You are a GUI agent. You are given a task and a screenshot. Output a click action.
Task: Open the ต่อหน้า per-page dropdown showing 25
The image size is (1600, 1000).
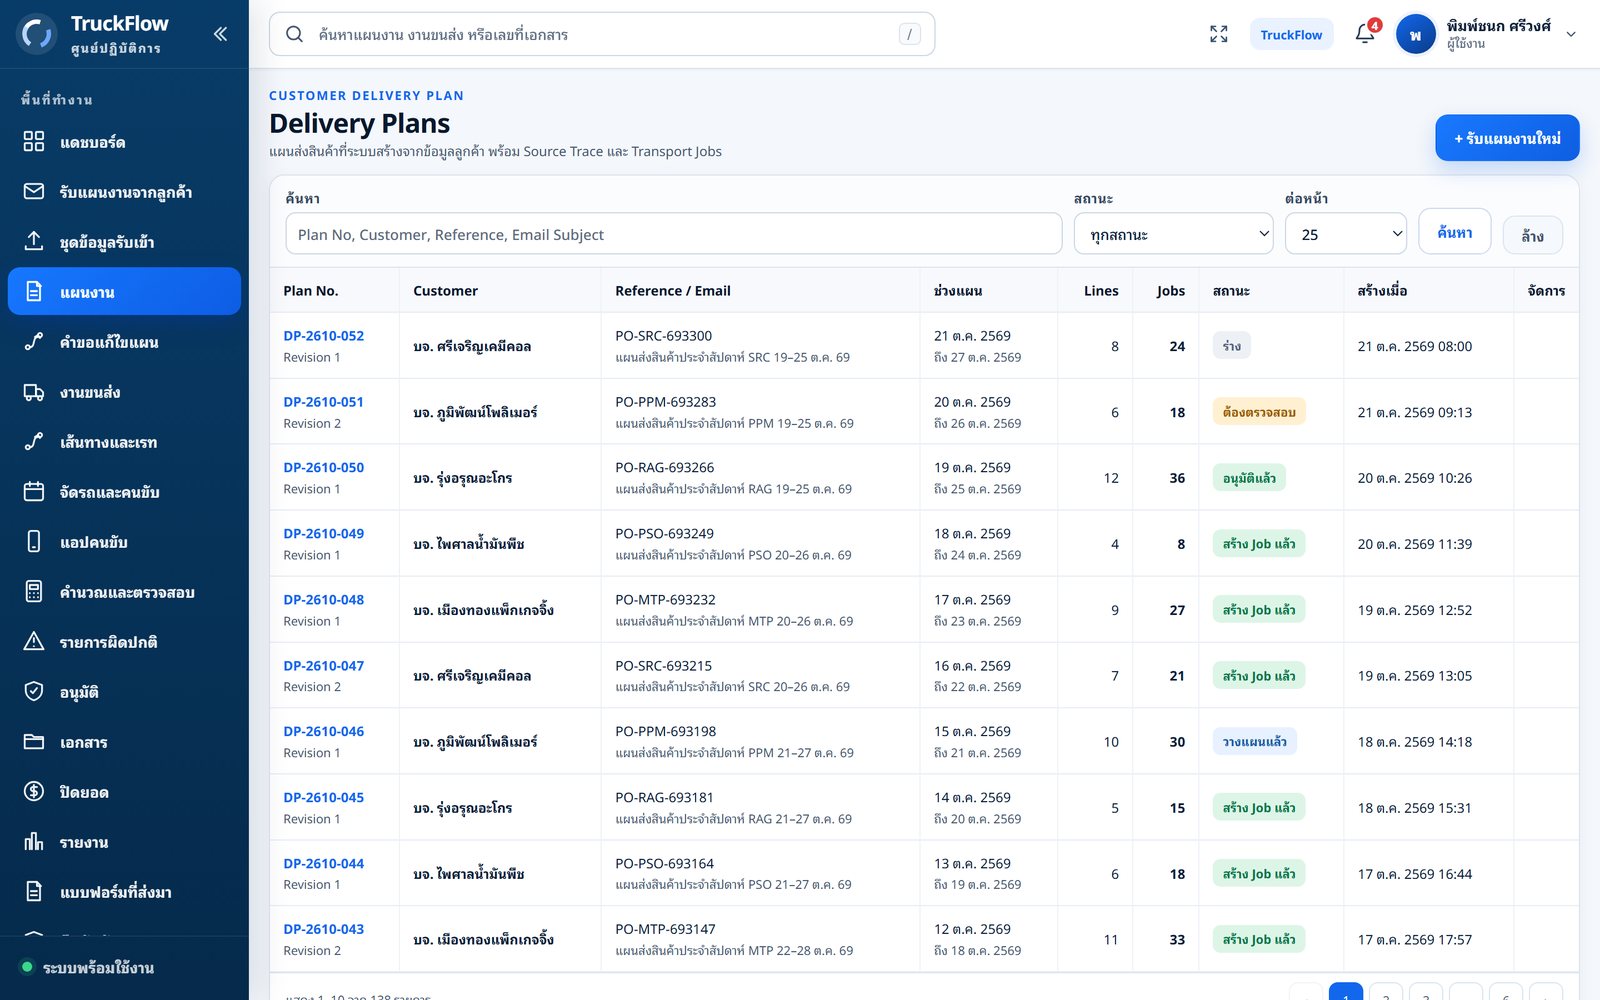[1345, 234]
